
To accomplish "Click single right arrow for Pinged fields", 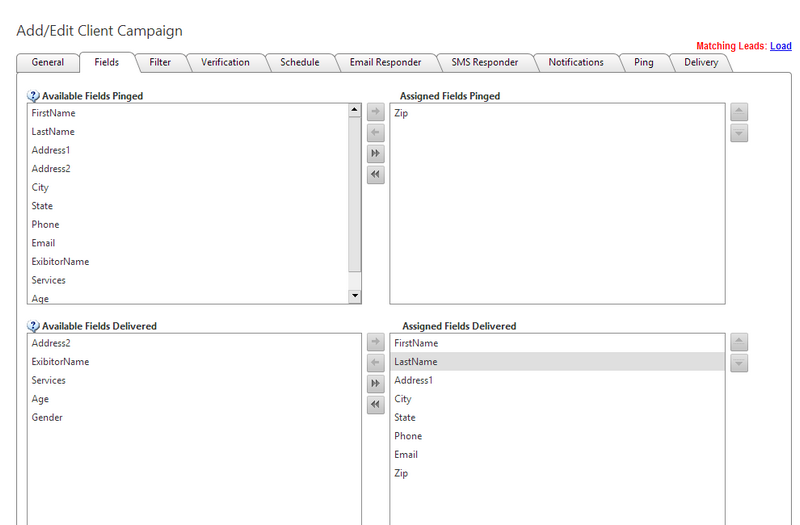I will pyautogui.click(x=375, y=112).
